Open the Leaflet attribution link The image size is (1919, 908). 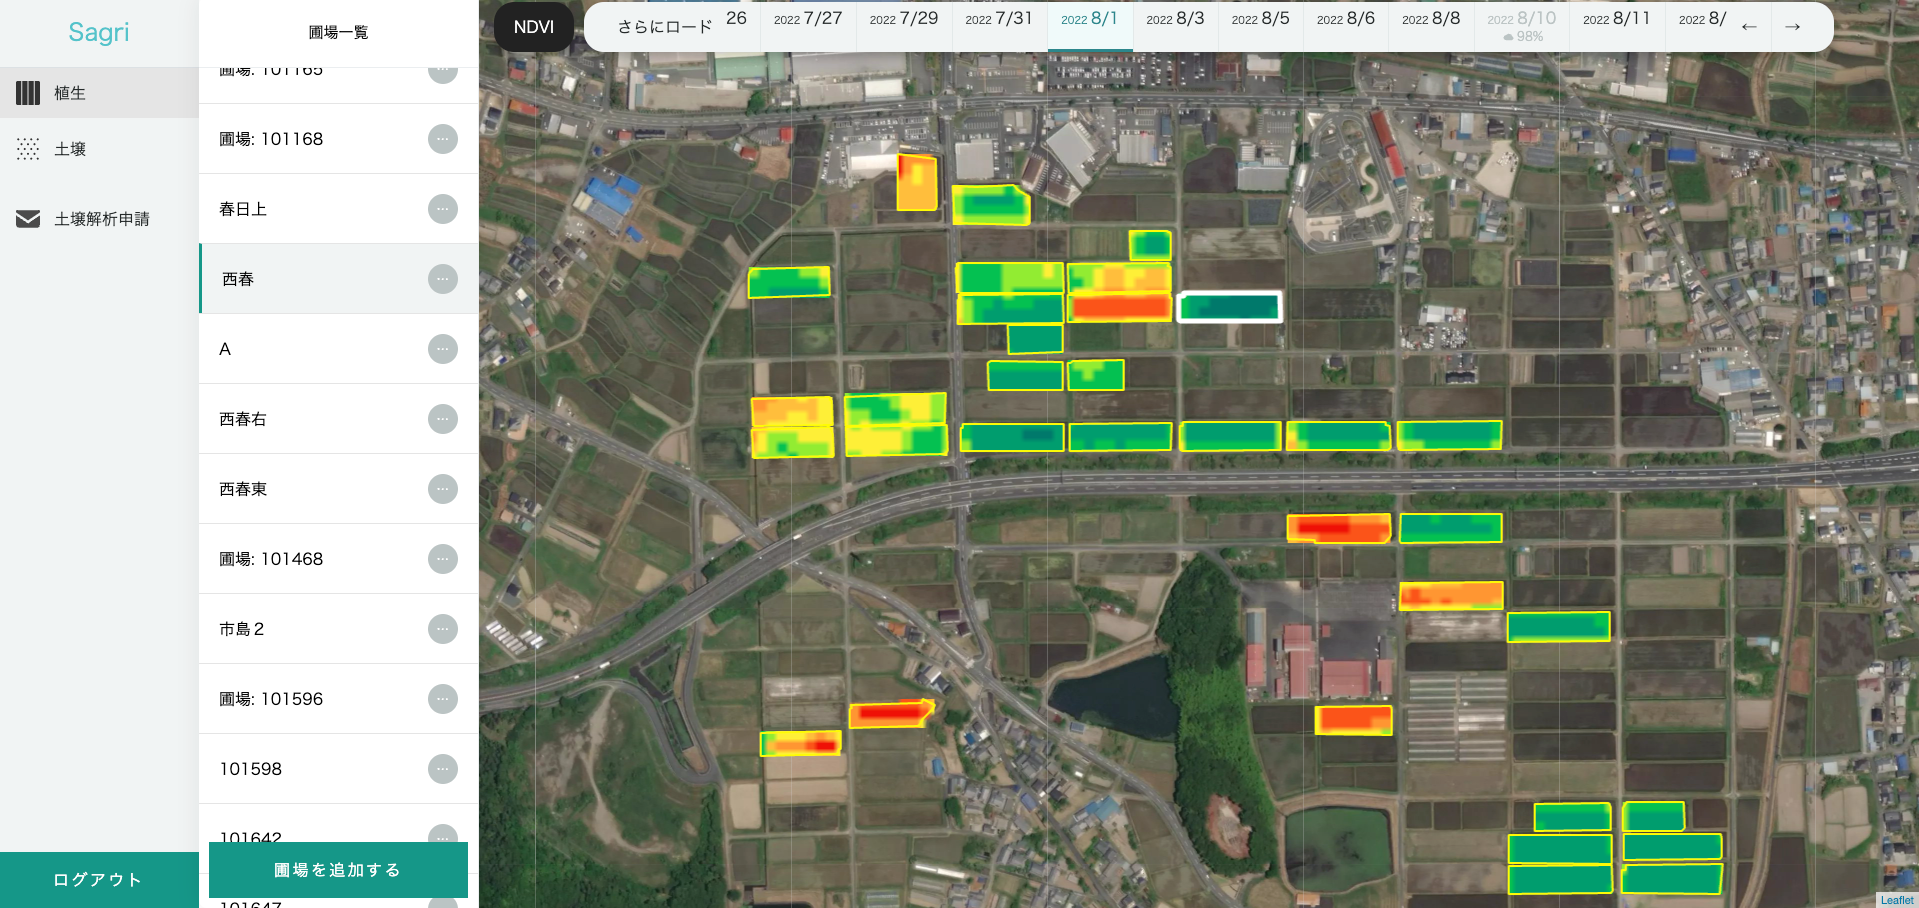click(x=1896, y=900)
